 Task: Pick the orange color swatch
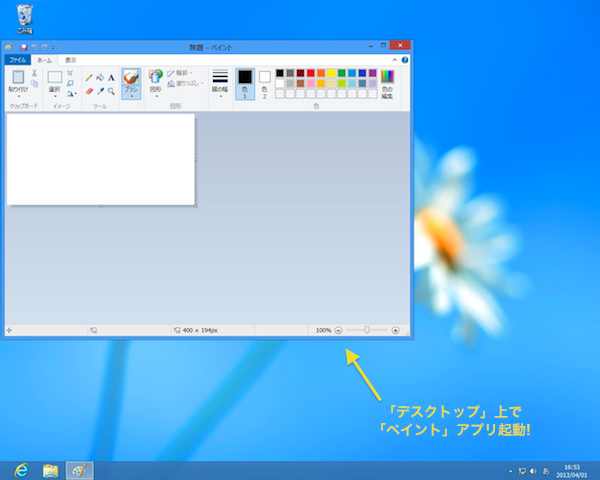(321, 73)
